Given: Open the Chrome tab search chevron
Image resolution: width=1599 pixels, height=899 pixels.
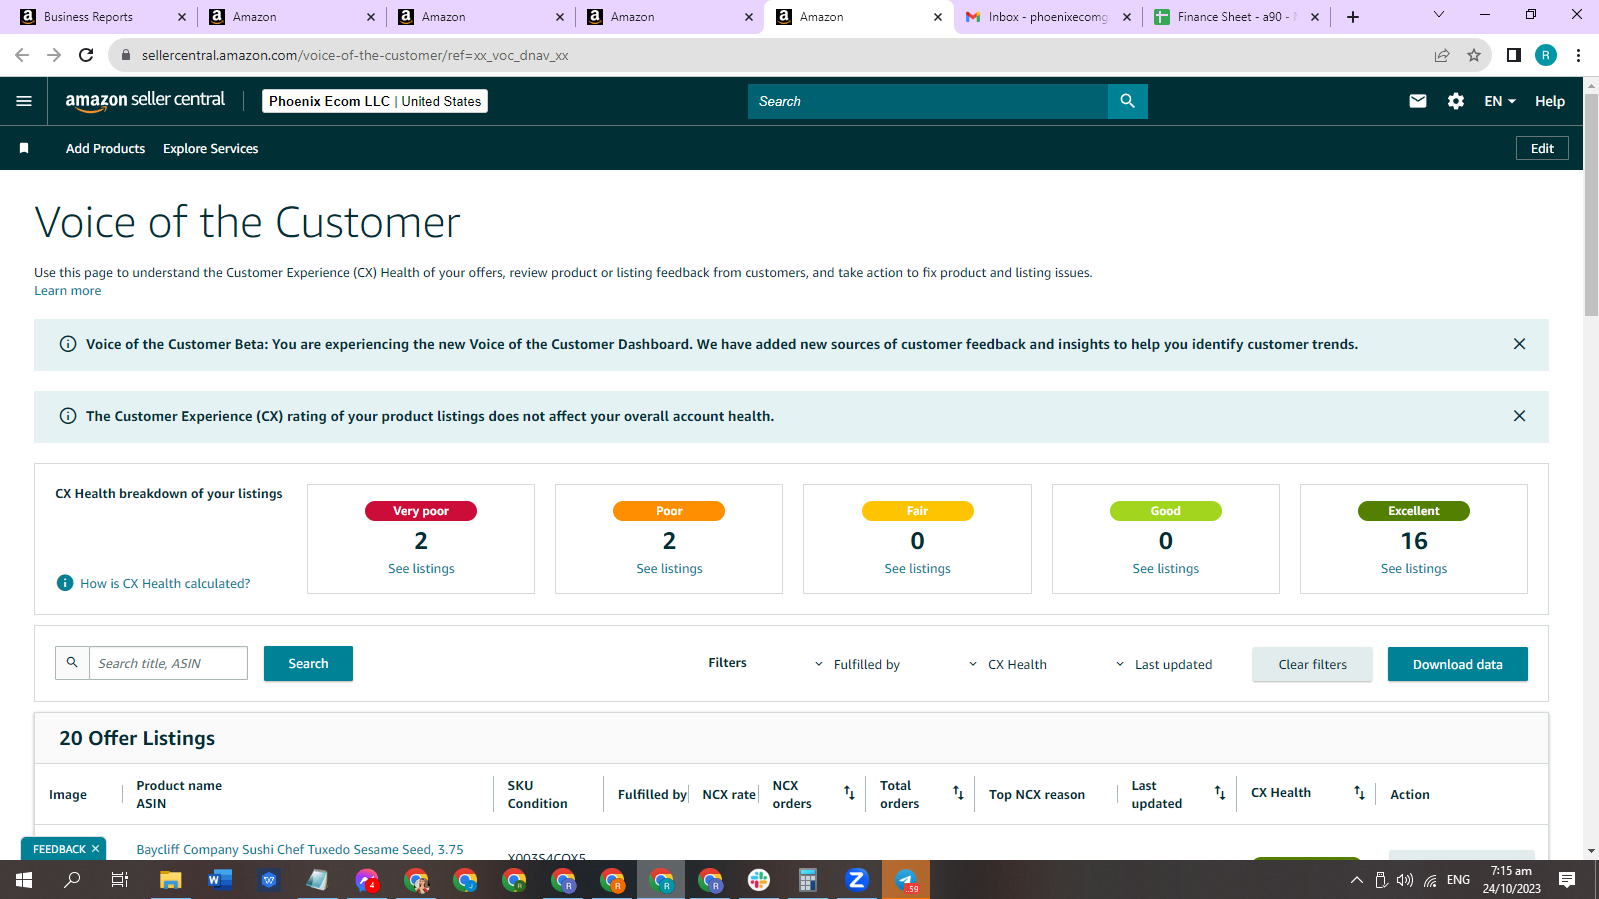Looking at the screenshot, I should pyautogui.click(x=1439, y=15).
